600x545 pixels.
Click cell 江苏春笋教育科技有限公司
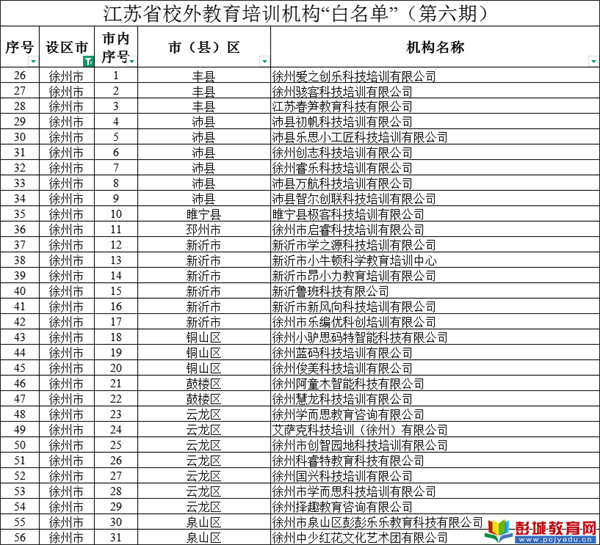tap(435, 106)
